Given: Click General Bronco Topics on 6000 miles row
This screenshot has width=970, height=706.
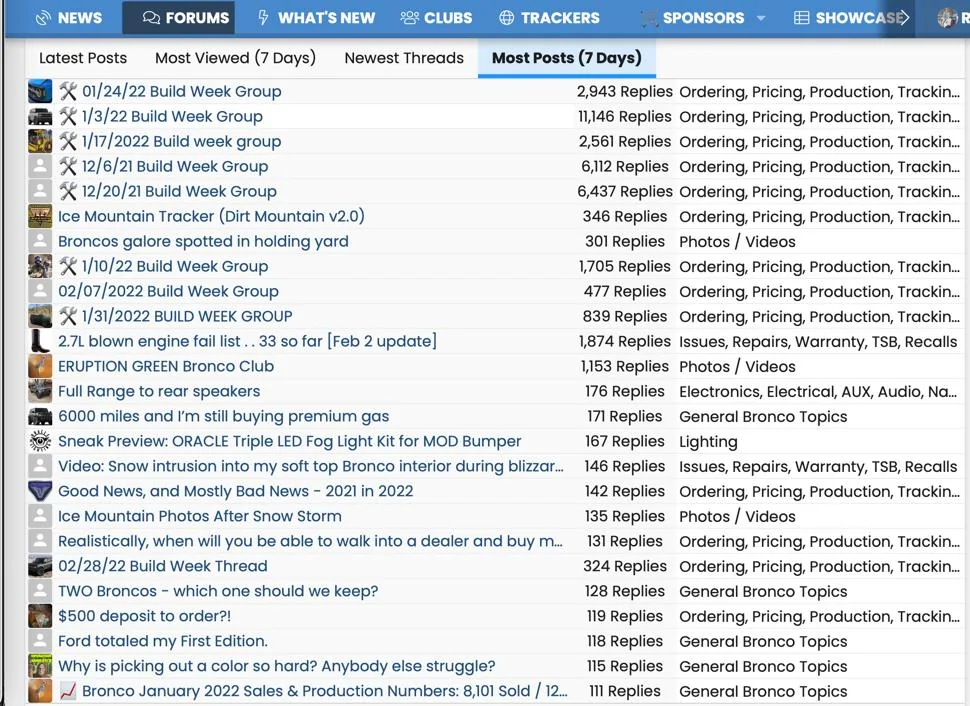Looking at the screenshot, I should click(763, 417).
